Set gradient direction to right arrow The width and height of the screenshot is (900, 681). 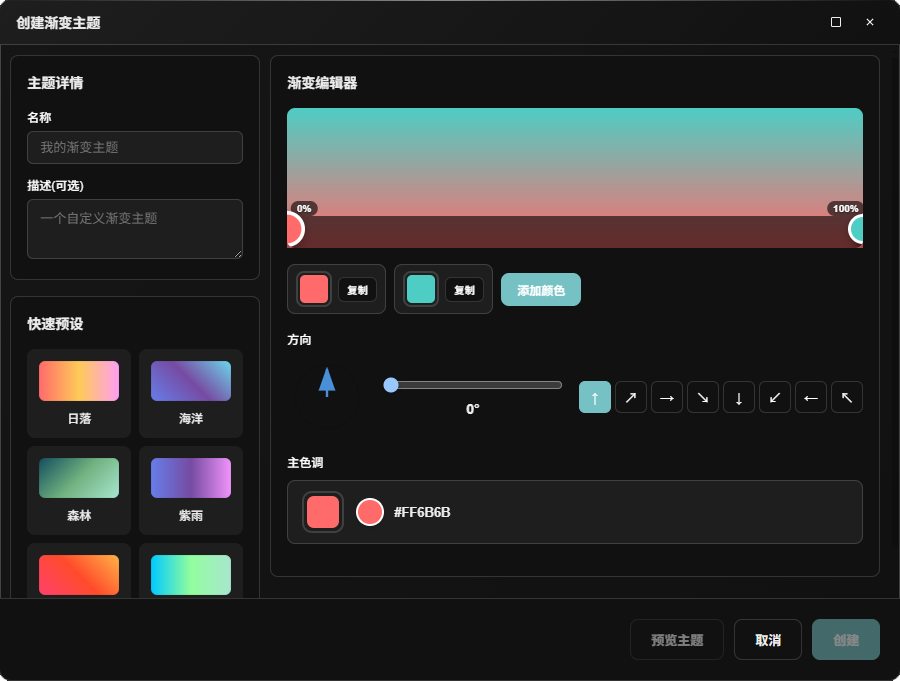pyautogui.click(x=667, y=397)
